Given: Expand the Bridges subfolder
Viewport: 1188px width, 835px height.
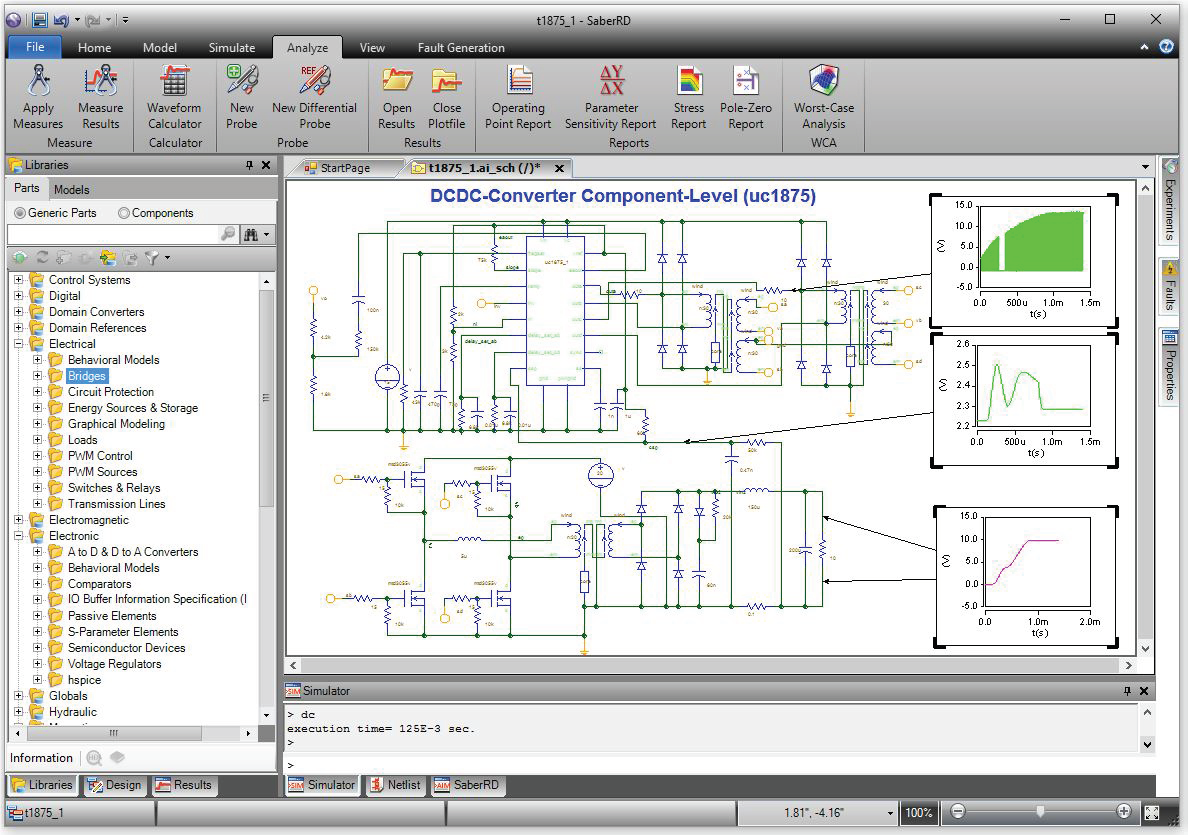Looking at the screenshot, I should pos(37,375).
